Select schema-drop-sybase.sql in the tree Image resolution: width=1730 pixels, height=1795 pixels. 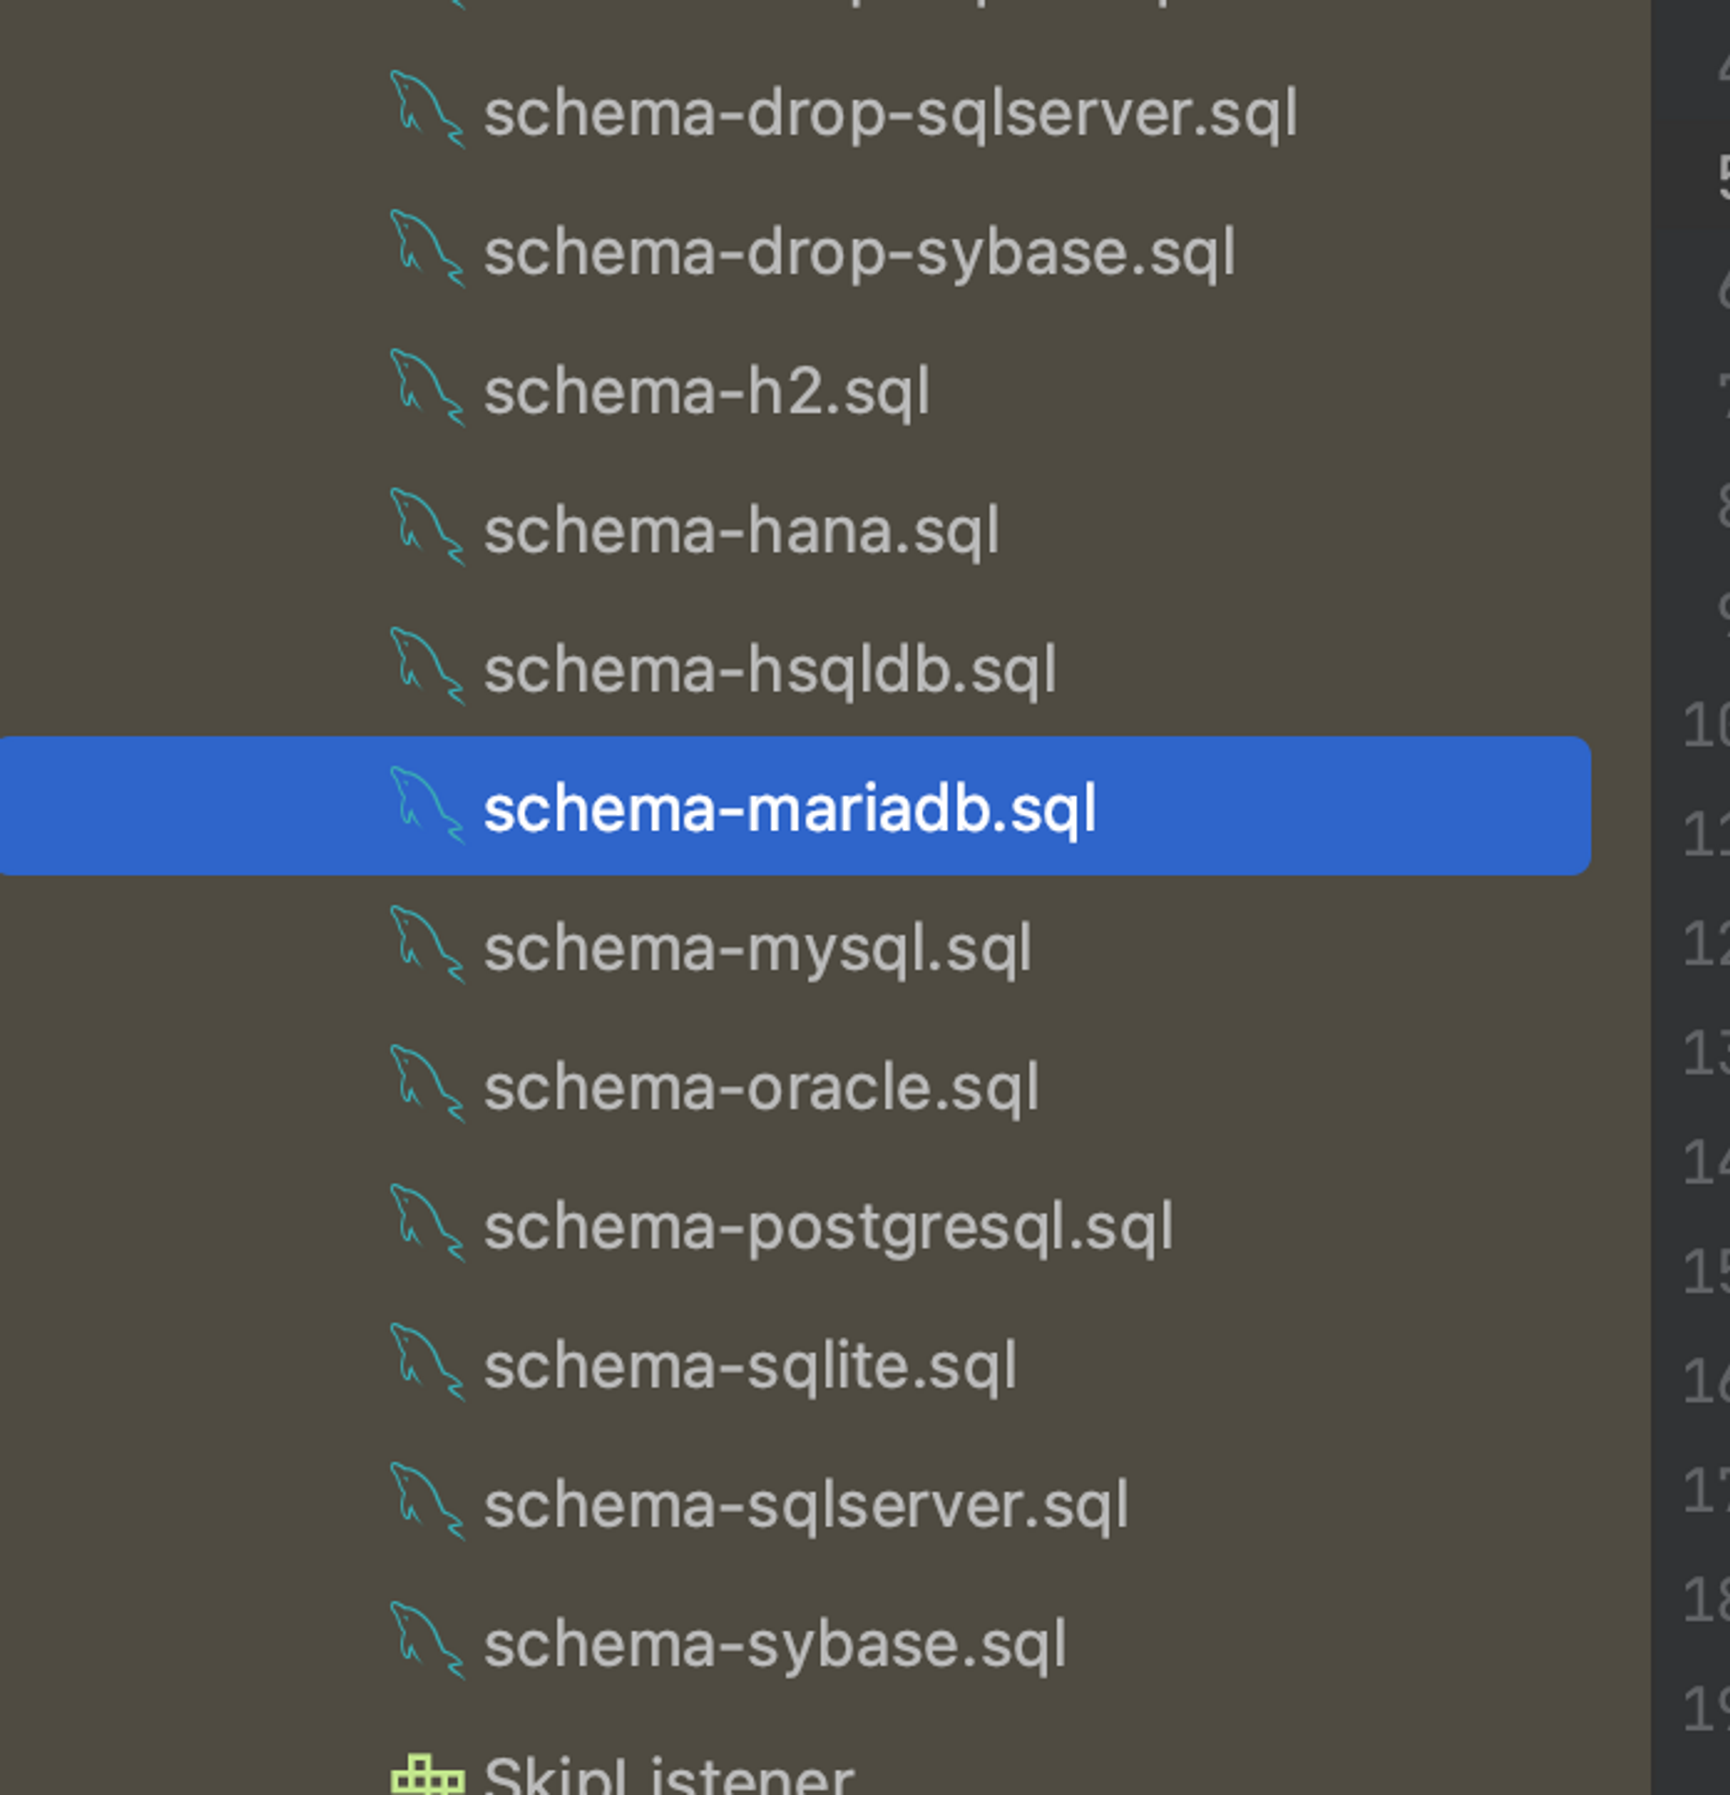[x=860, y=253]
